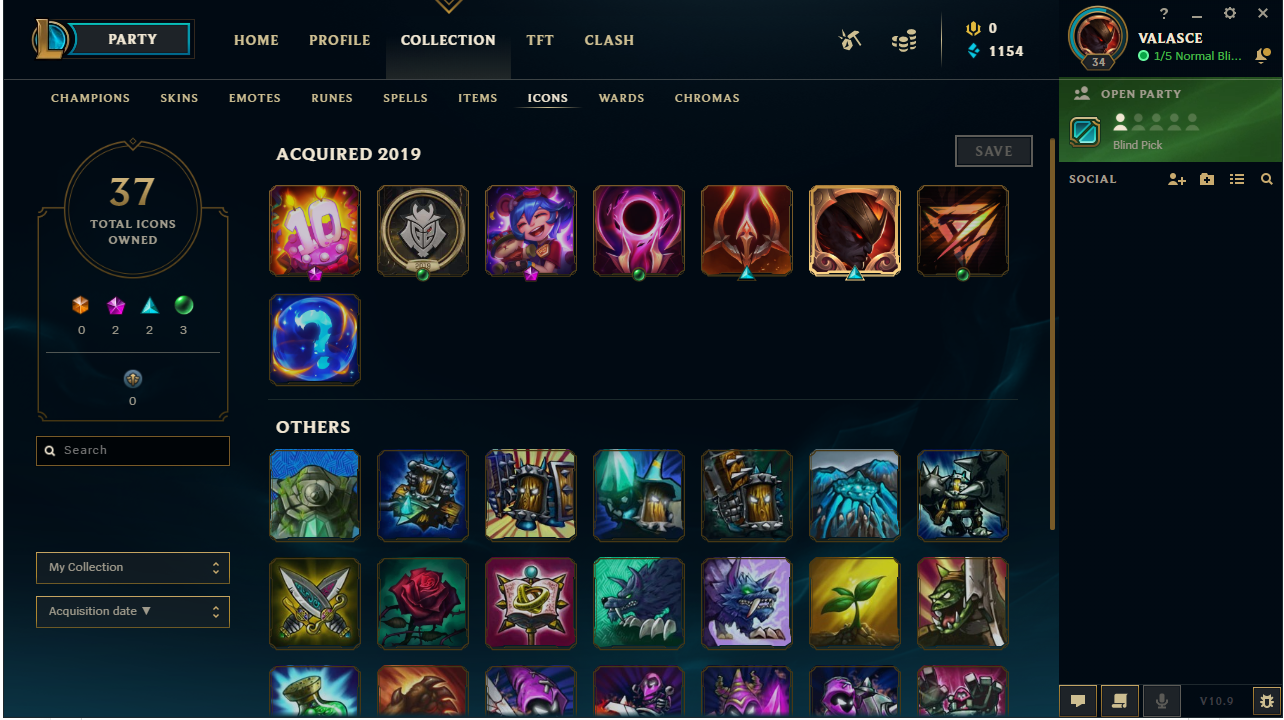This screenshot has width=1284, height=720.
Task: Open the friend list view options icon
Action: tap(1237, 179)
